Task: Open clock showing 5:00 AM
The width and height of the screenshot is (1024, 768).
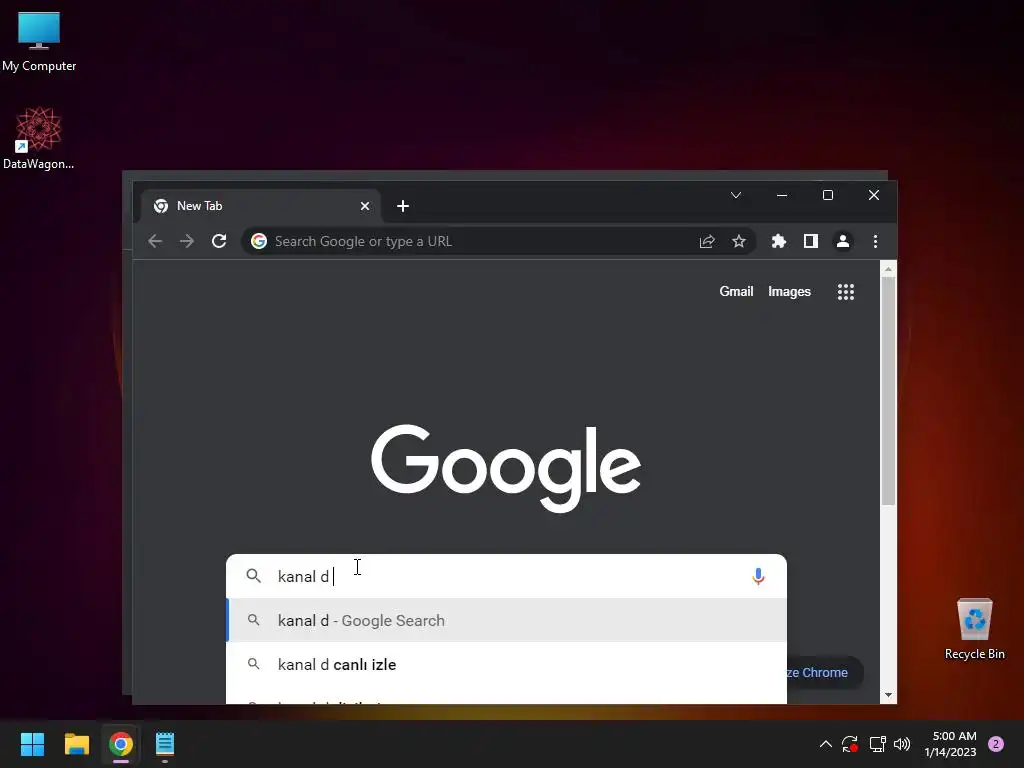Action: click(950, 744)
